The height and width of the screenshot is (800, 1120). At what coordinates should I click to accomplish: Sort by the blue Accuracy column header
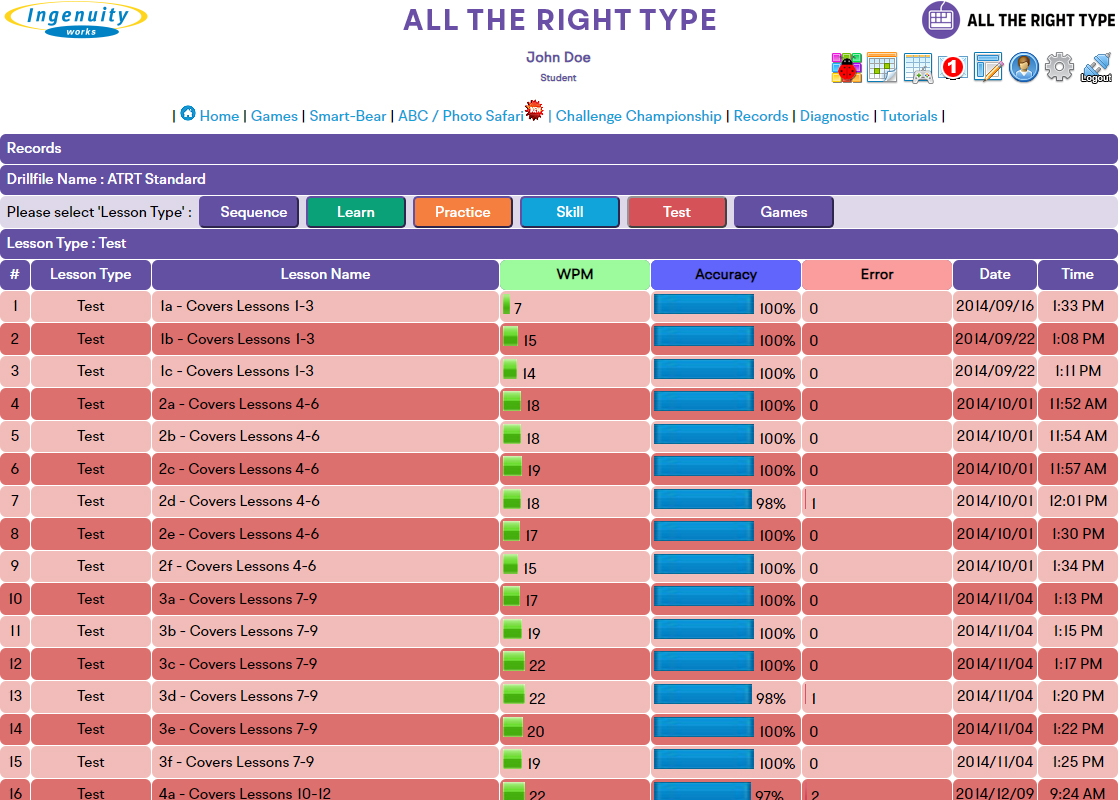pos(726,274)
